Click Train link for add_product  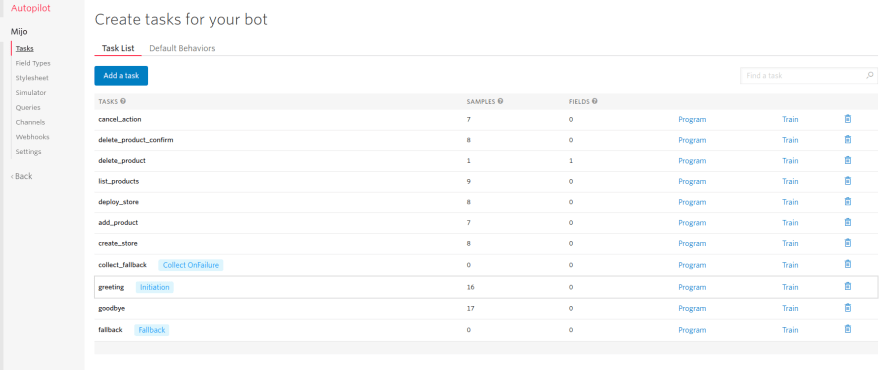pos(790,223)
